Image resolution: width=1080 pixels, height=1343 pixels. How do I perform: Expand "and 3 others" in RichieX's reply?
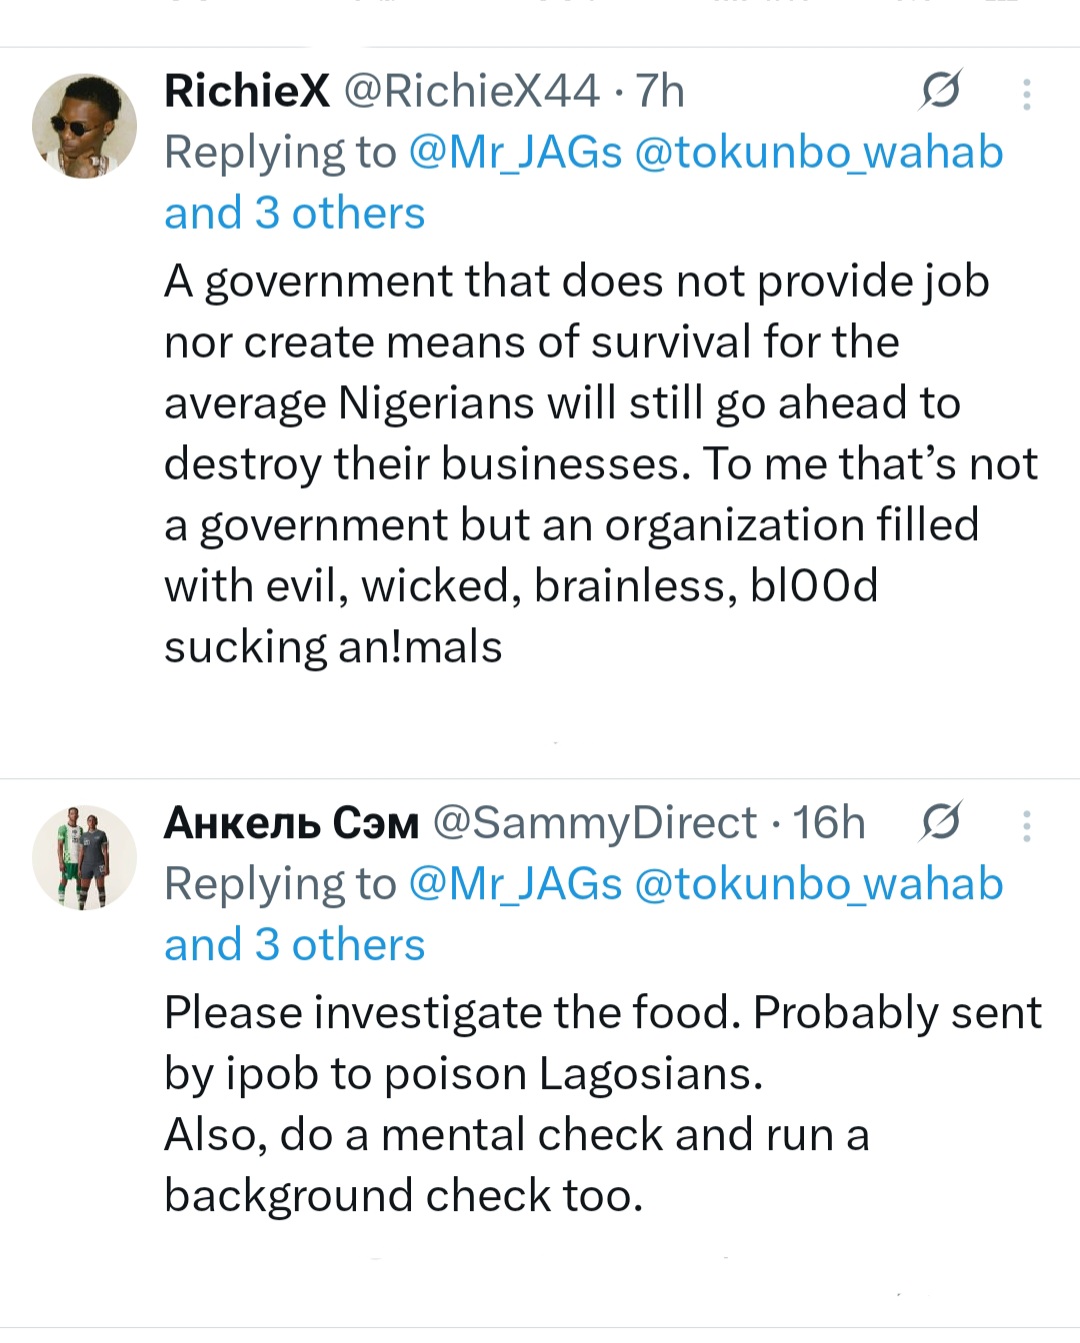click(295, 214)
